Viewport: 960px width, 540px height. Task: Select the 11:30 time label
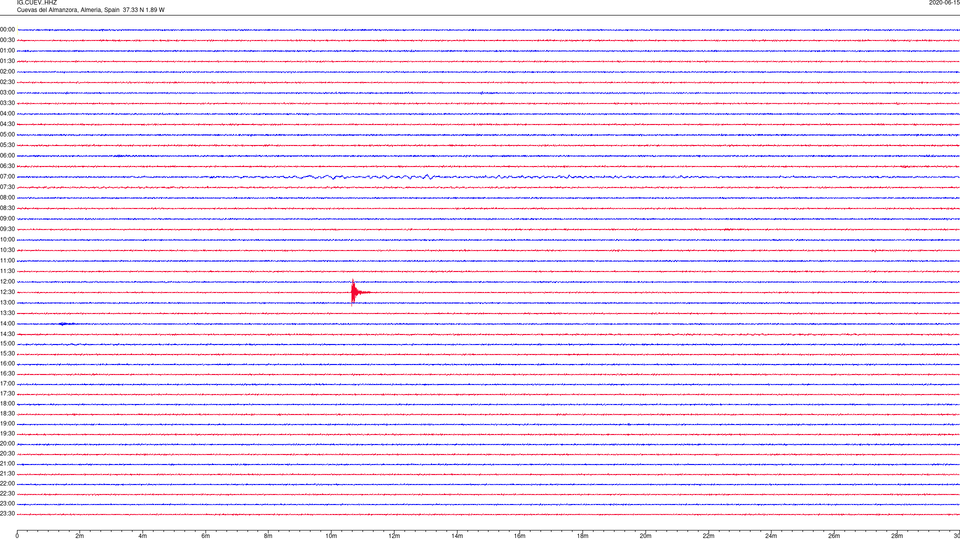click(x=7, y=271)
